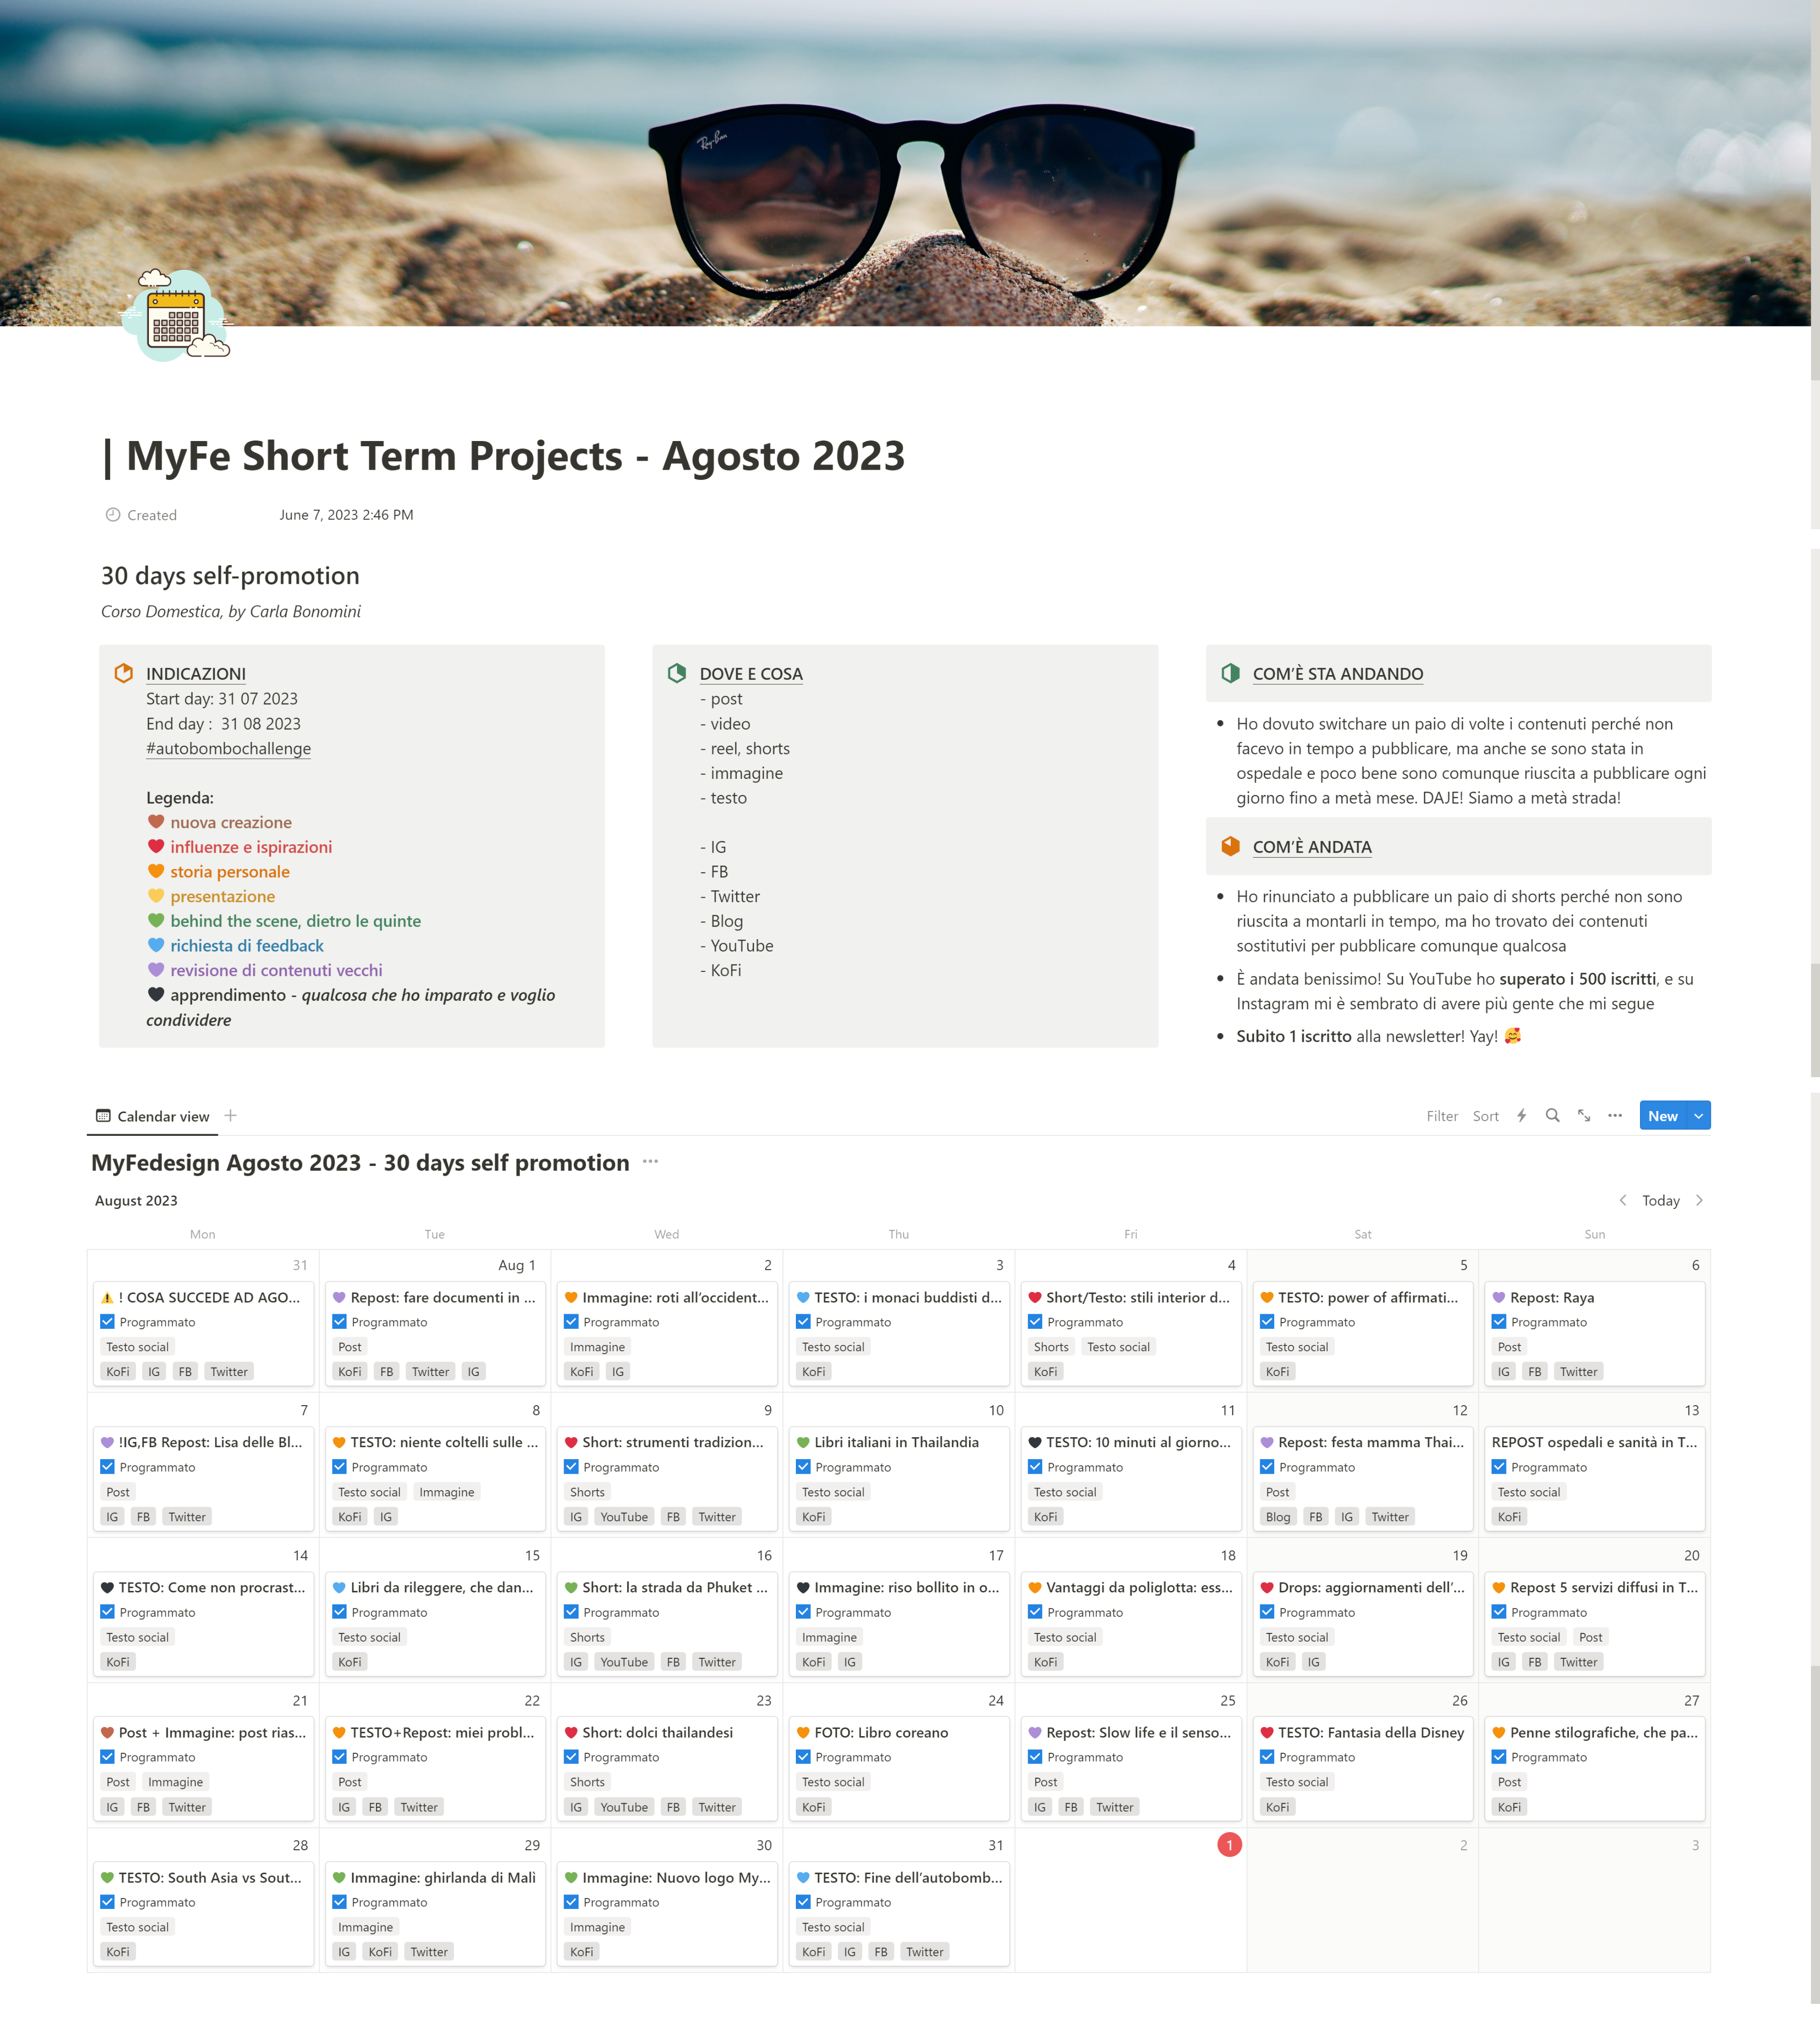Click the clock icon next to Created
This screenshot has height=2021, width=1820.
[x=113, y=514]
